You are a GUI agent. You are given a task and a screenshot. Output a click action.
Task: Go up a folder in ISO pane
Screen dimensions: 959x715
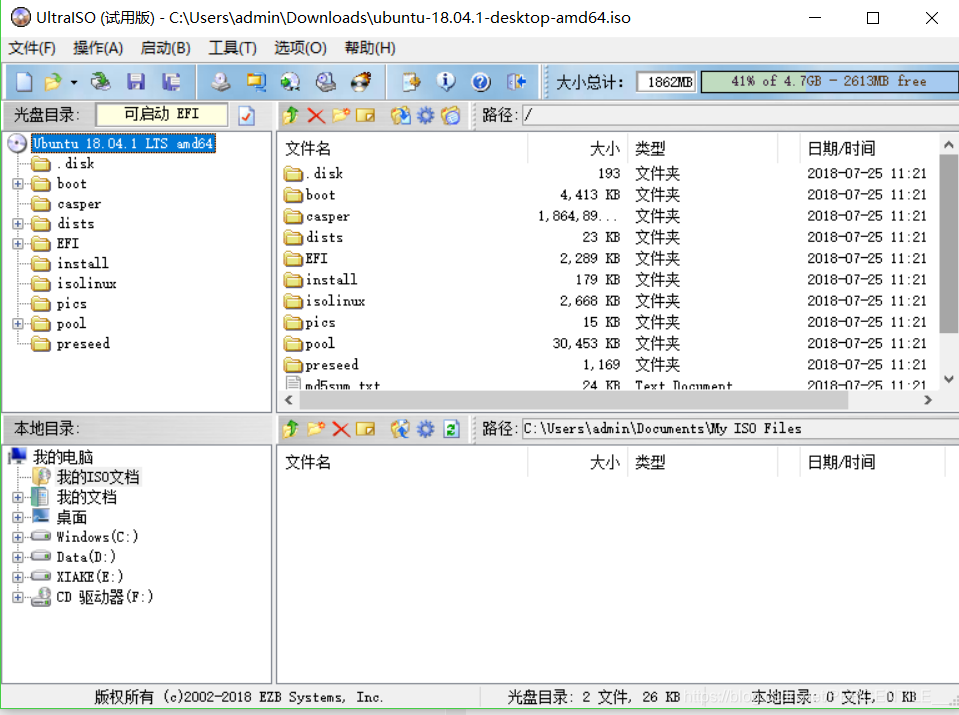point(291,115)
